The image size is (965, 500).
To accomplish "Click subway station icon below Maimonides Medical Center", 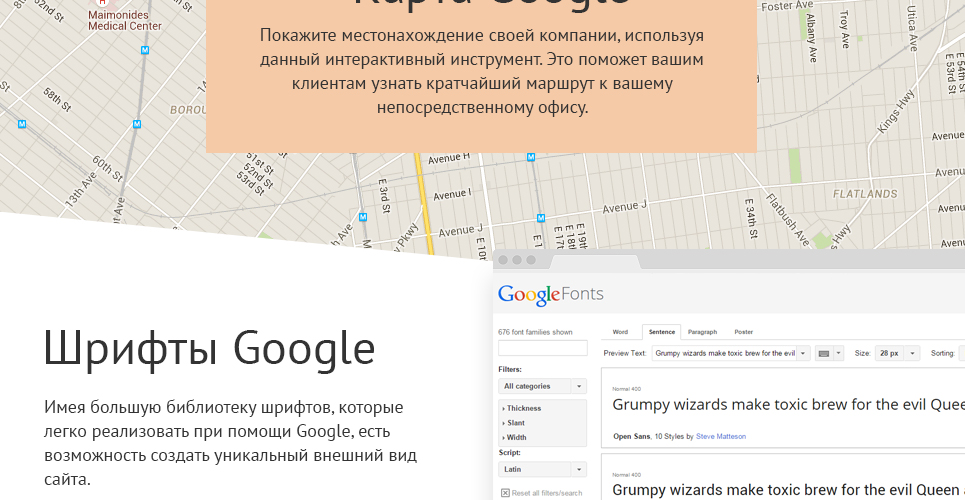I will [145, 50].
